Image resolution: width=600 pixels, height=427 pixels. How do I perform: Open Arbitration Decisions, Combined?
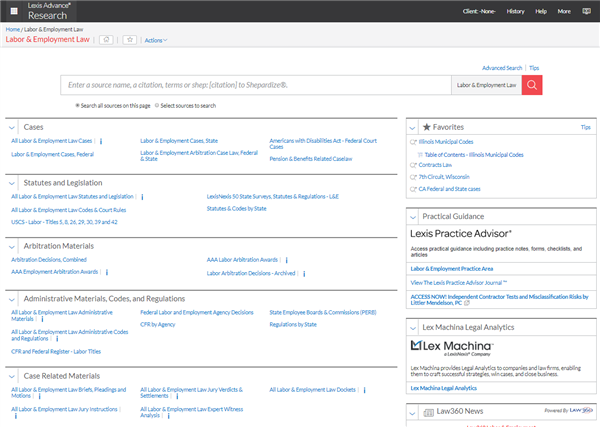coord(49,259)
